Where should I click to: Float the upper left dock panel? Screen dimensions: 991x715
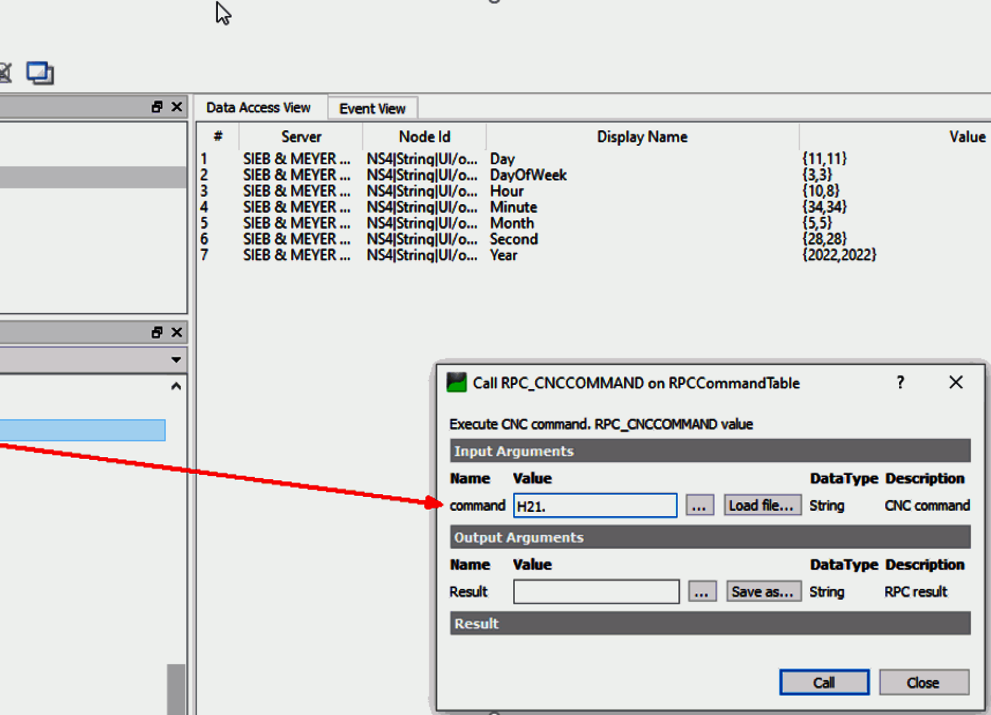click(x=157, y=107)
